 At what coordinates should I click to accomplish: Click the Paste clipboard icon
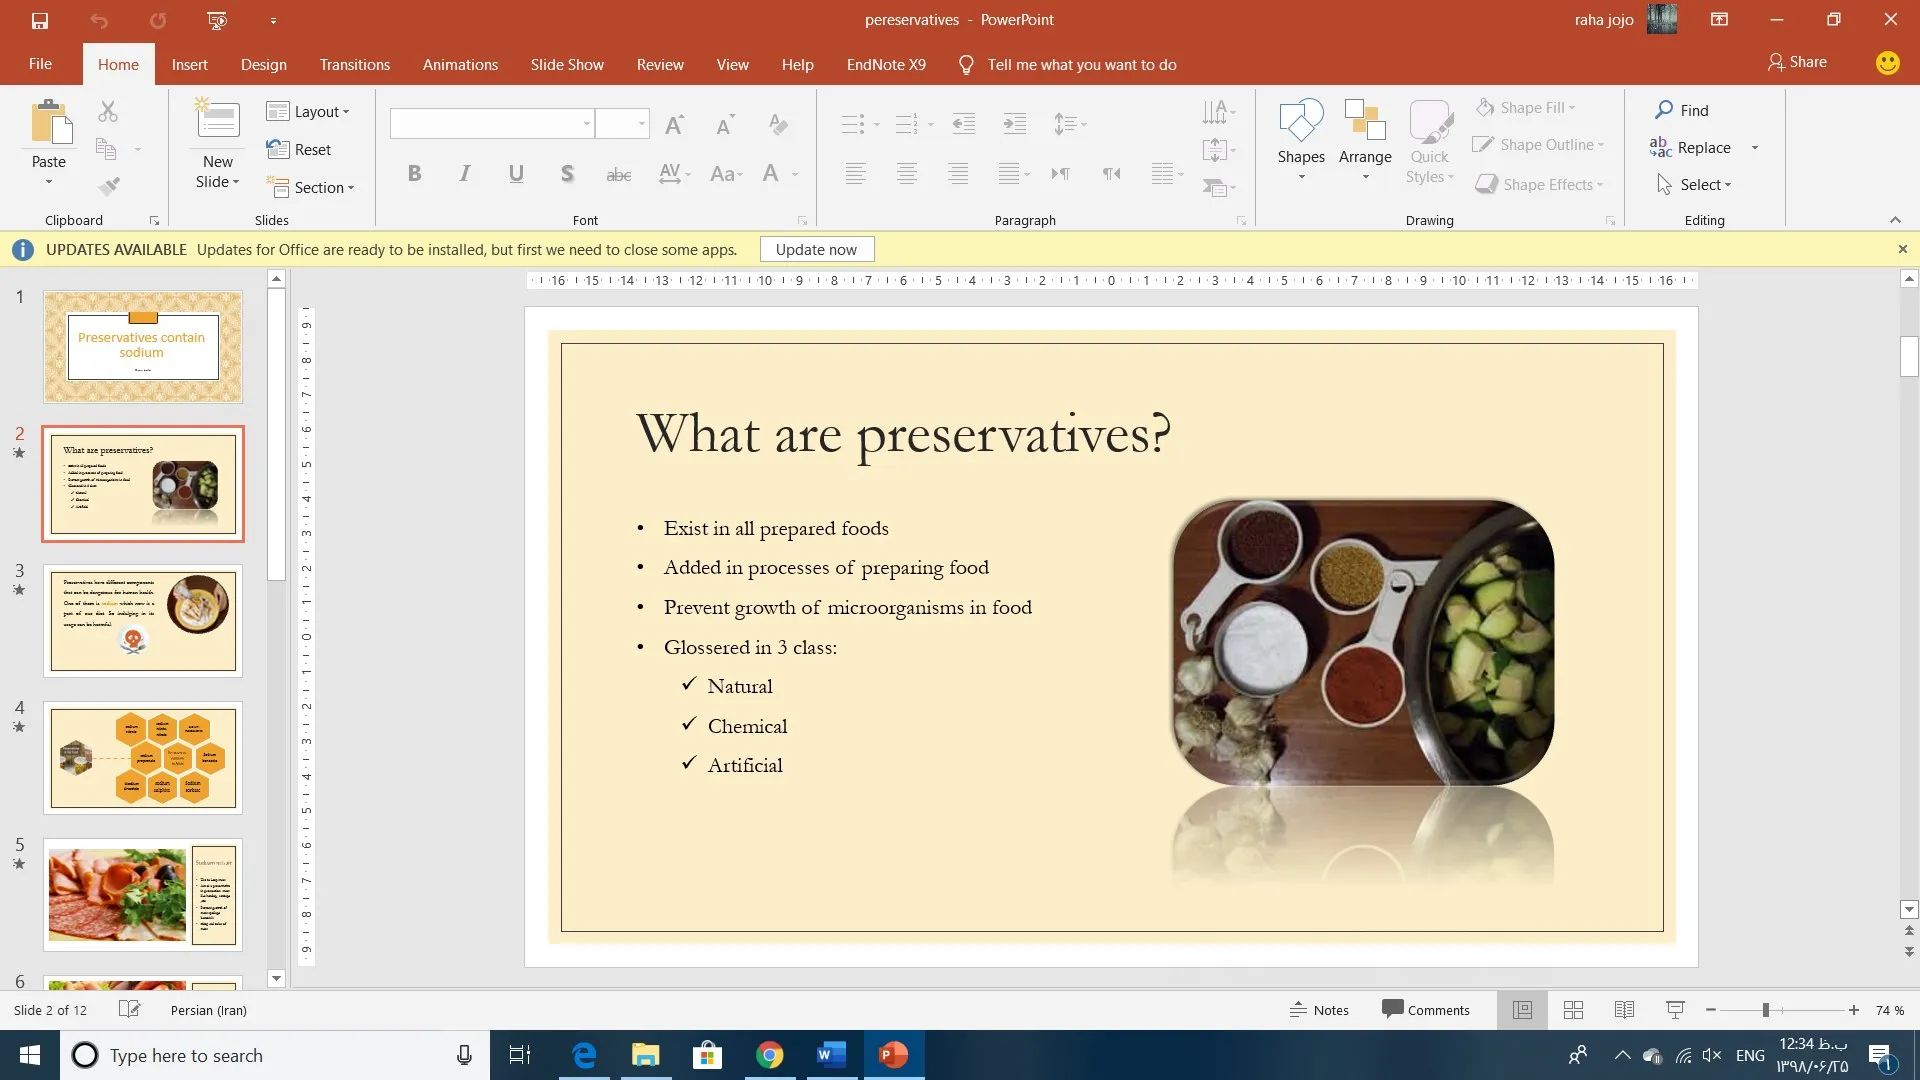[x=49, y=124]
